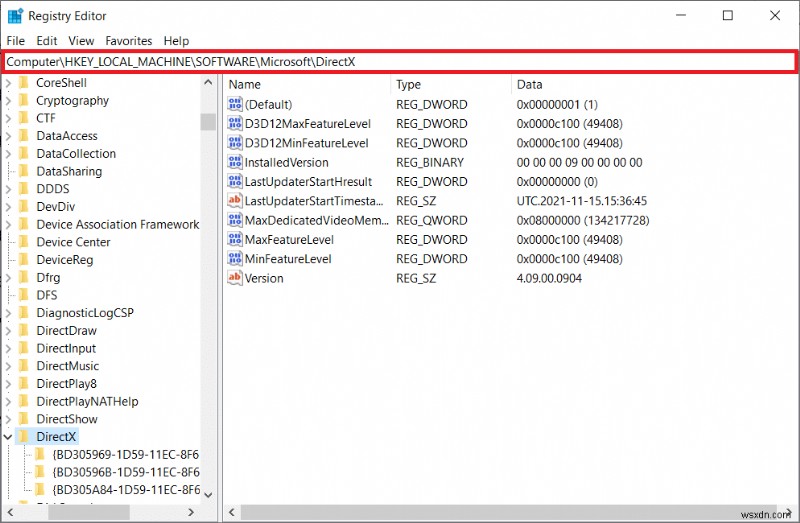Click the registry path address bar
Image resolution: width=800 pixels, height=523 pixels.
(400, 62)
